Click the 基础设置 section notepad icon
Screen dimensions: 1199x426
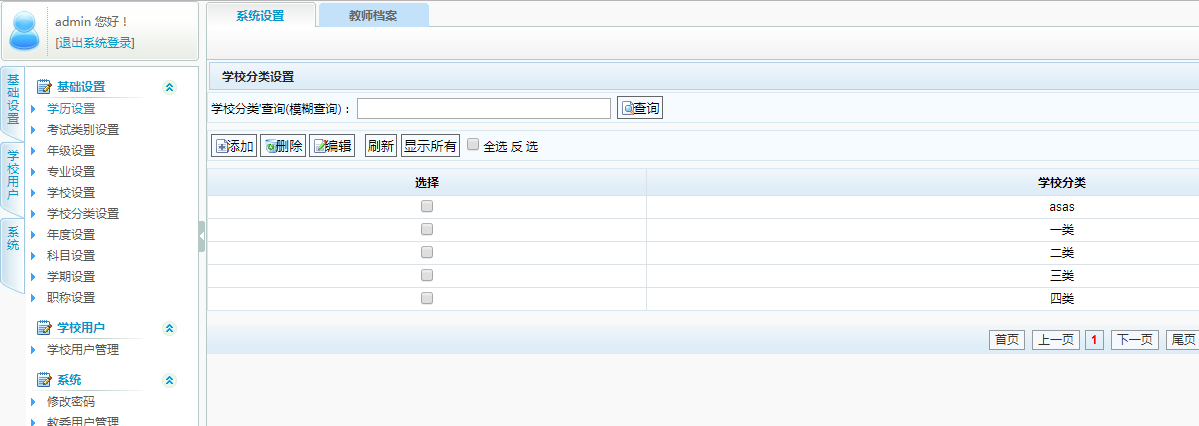(x=44, y=87)
